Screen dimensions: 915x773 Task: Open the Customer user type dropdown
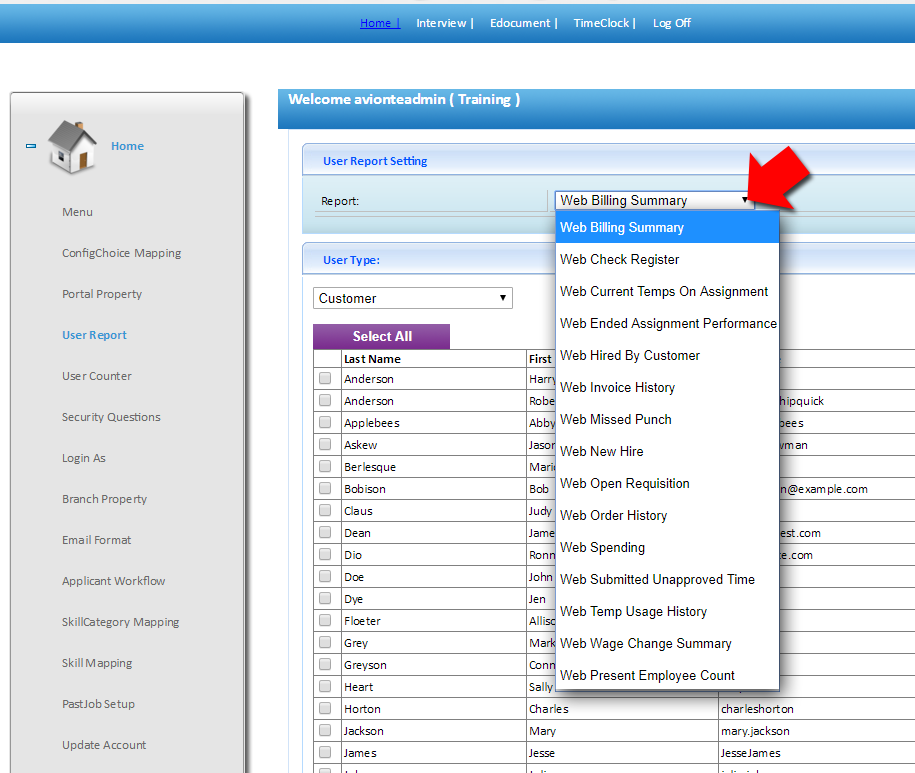coord(413,298)
